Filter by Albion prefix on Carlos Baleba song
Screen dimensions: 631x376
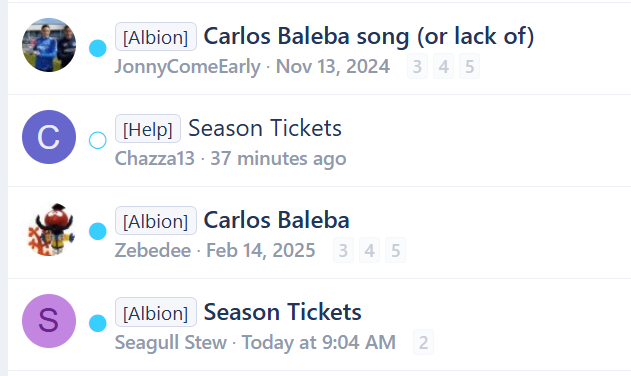click(x=156, y=37)
